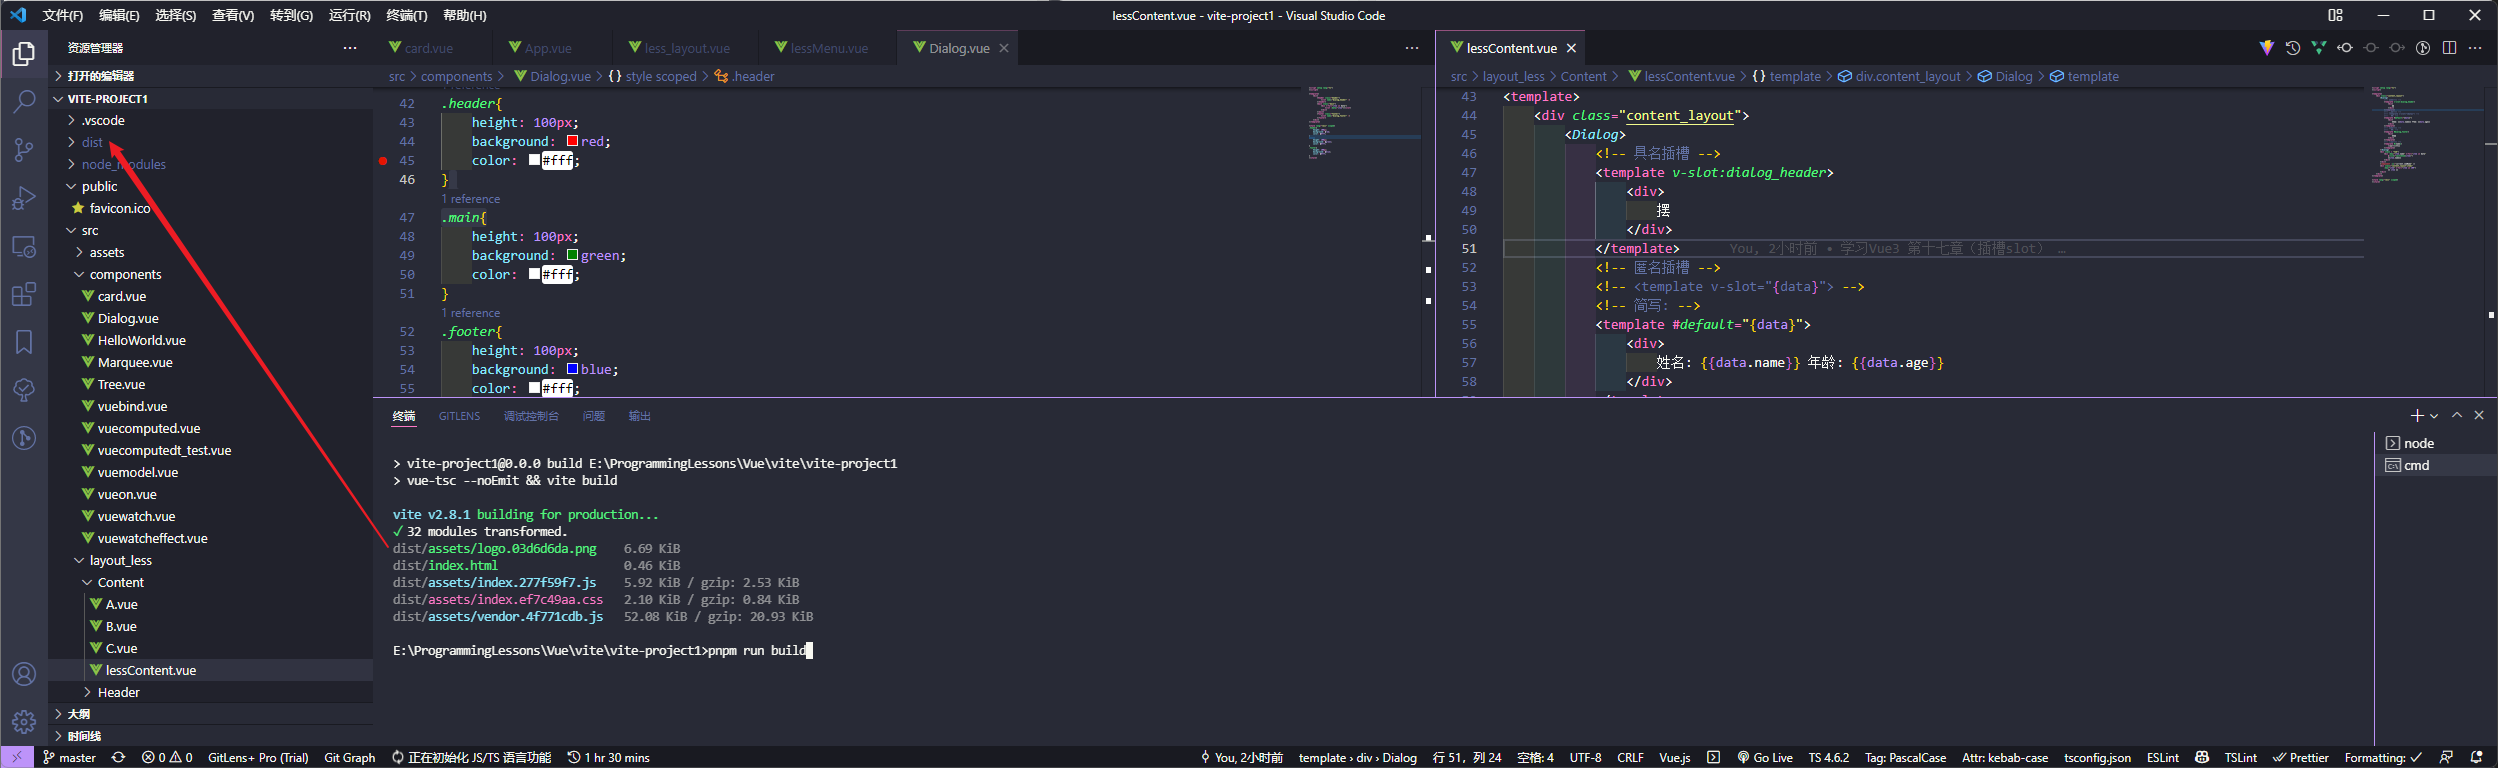
Task: Open the Git Graph circle icon in the activity bar
Action: [x=24, y=438]
